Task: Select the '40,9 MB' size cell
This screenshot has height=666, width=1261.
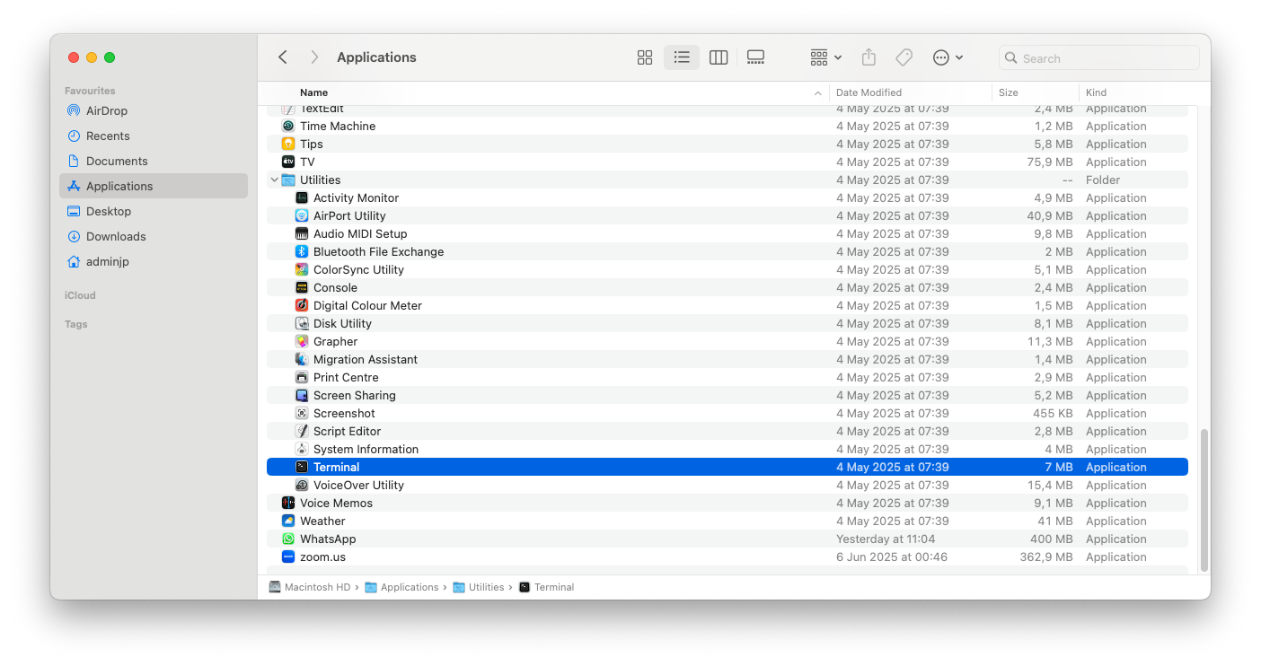Action: coord(1050,216)
